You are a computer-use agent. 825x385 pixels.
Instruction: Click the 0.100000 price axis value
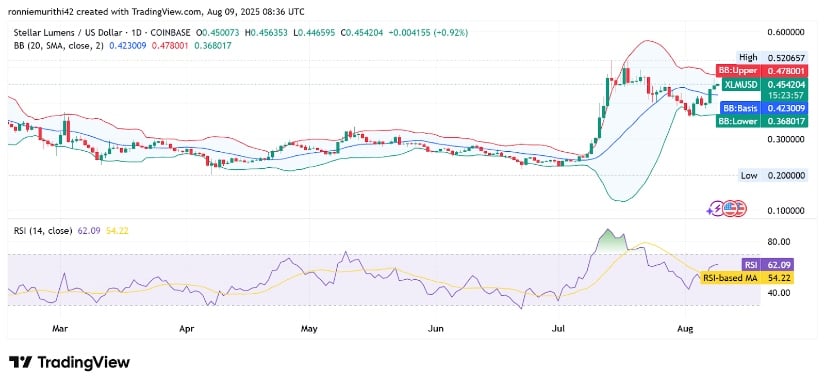point(787,211)
